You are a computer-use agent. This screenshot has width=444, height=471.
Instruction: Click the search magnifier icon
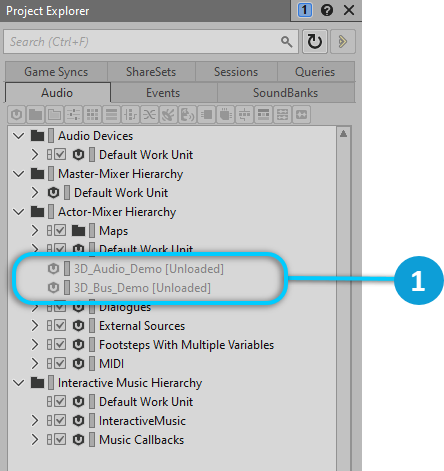point(286,42)
